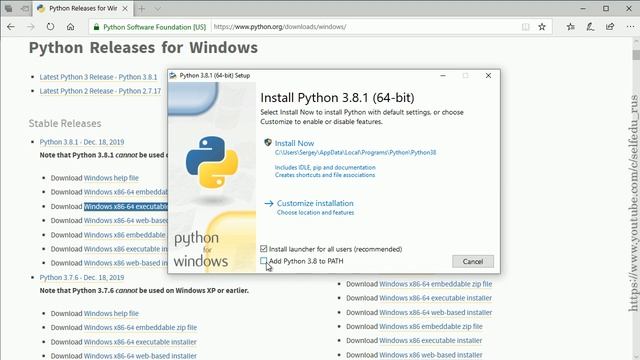Open Python 3.7.6 - Dec. 18, 2019 link

click(82, 278)
